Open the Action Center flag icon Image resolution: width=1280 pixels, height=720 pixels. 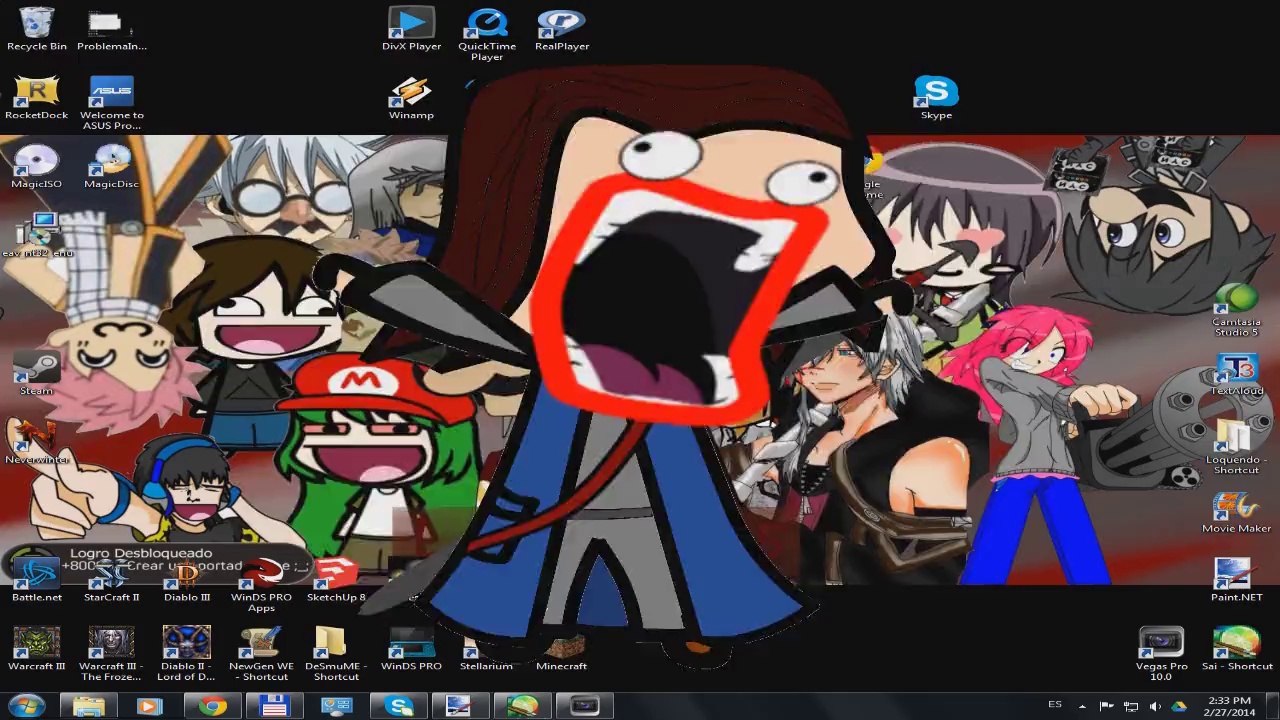point(1107,706)
